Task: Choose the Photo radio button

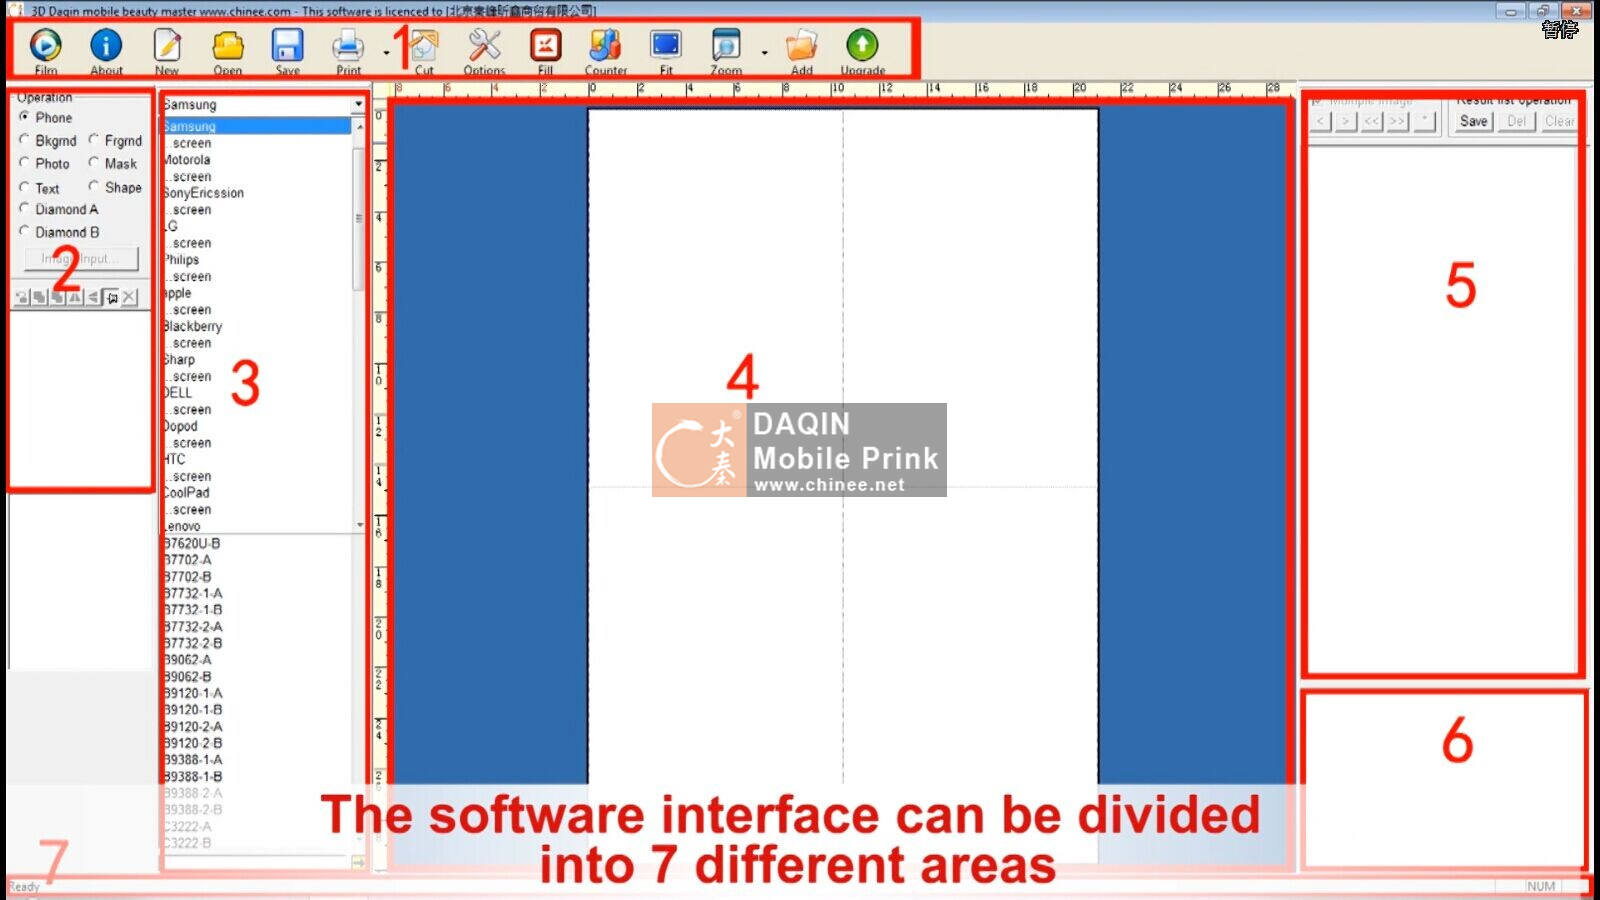Action: [24, 162]
